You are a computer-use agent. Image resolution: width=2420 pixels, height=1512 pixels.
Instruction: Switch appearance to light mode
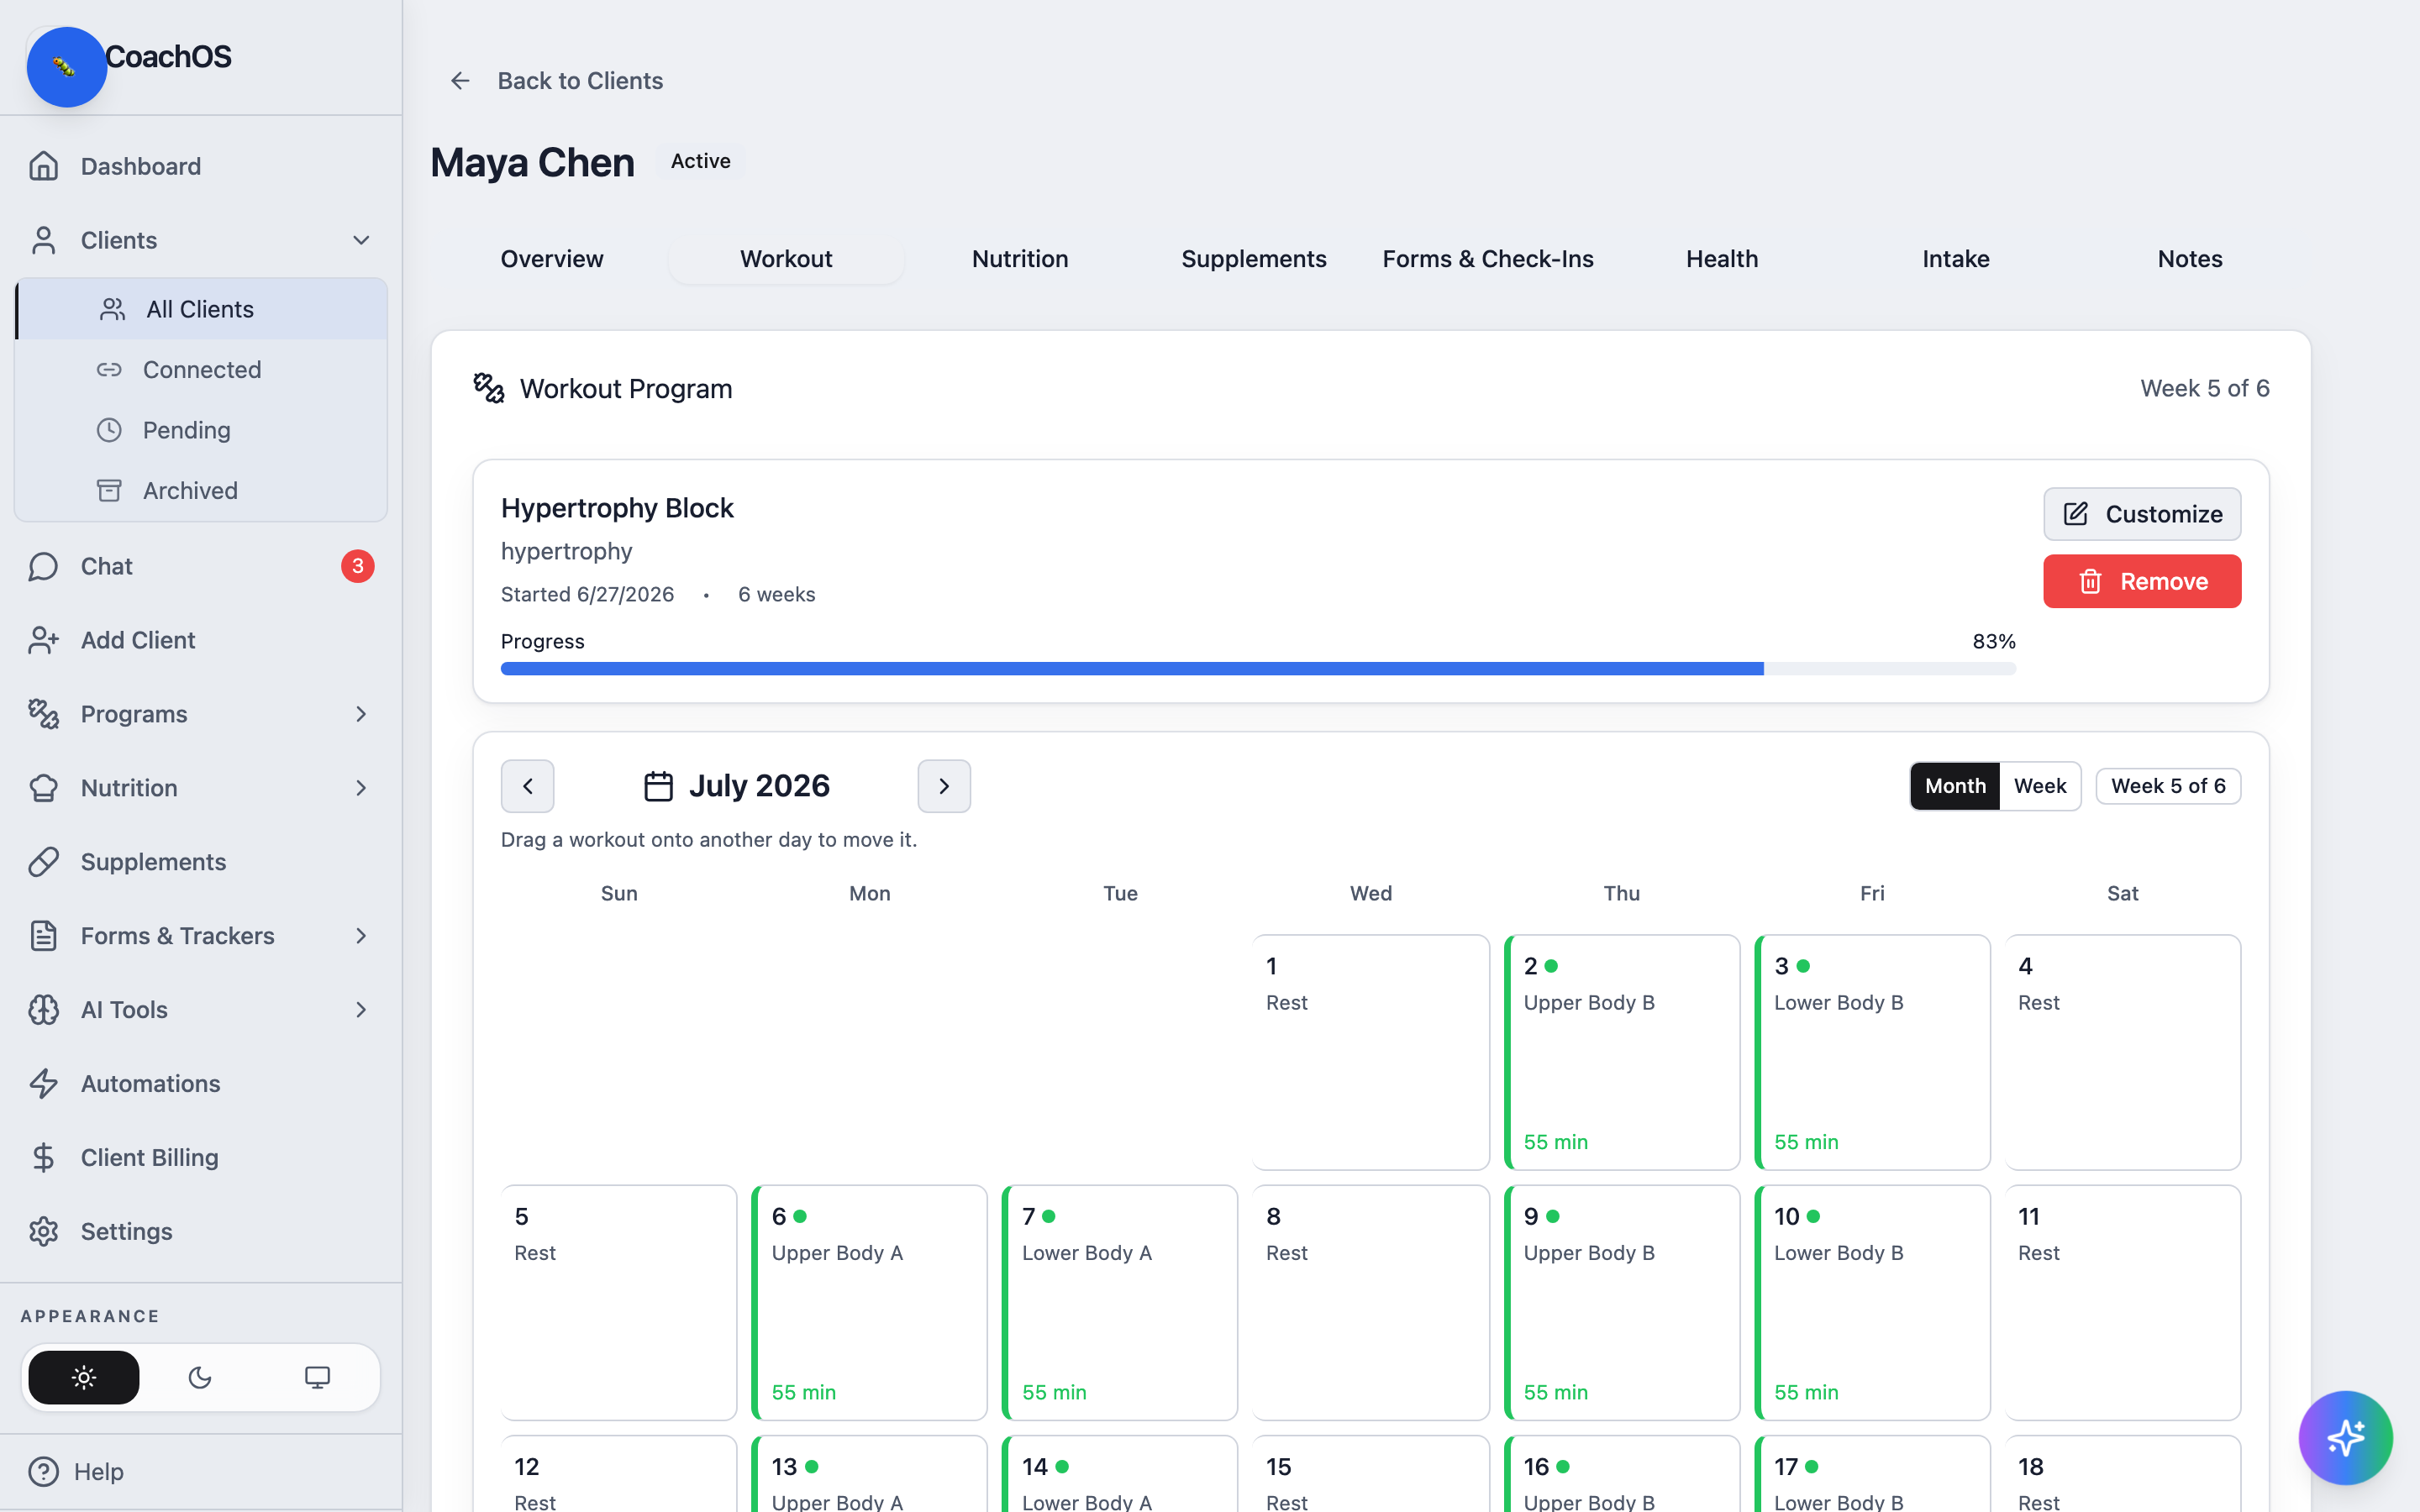point(84,1378)
